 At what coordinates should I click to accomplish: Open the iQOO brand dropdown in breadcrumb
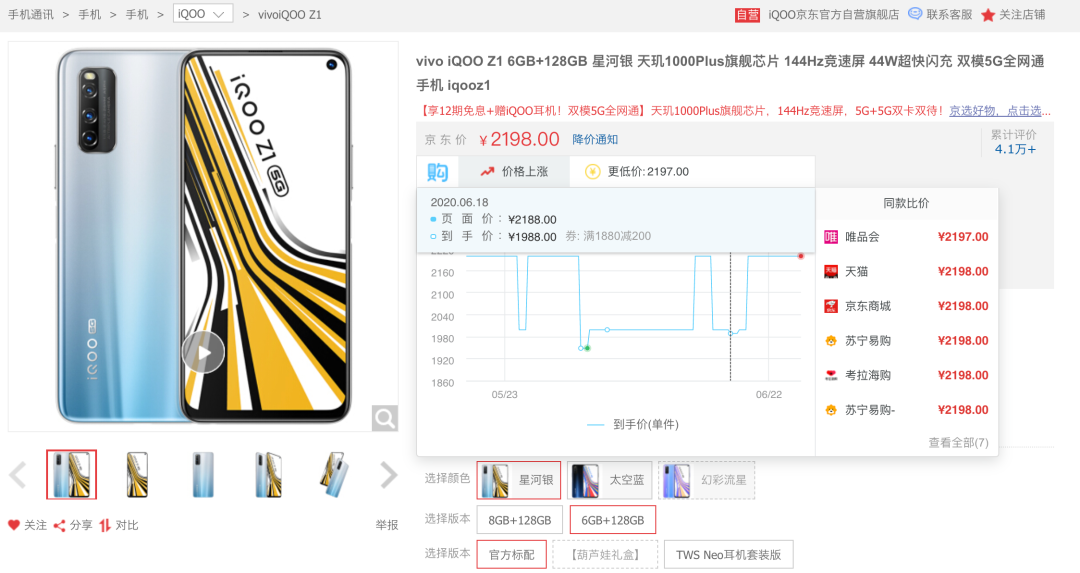[x=202, y=14]
